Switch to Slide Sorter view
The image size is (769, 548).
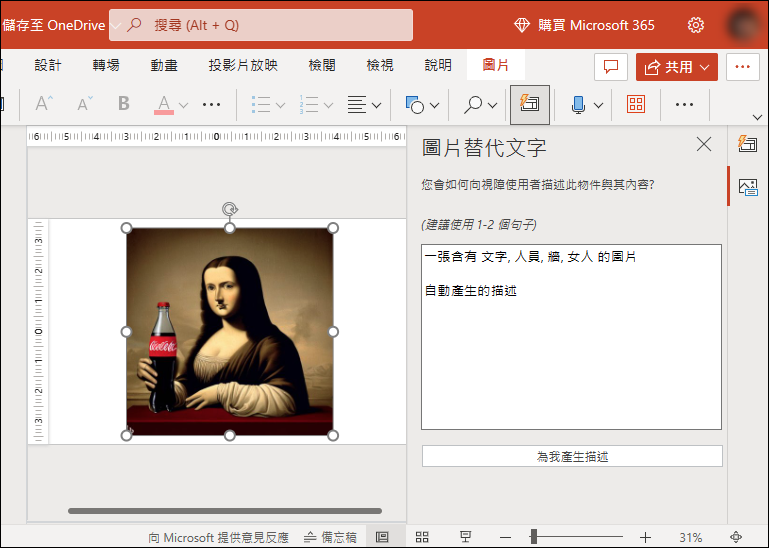[x=422, y=537]
